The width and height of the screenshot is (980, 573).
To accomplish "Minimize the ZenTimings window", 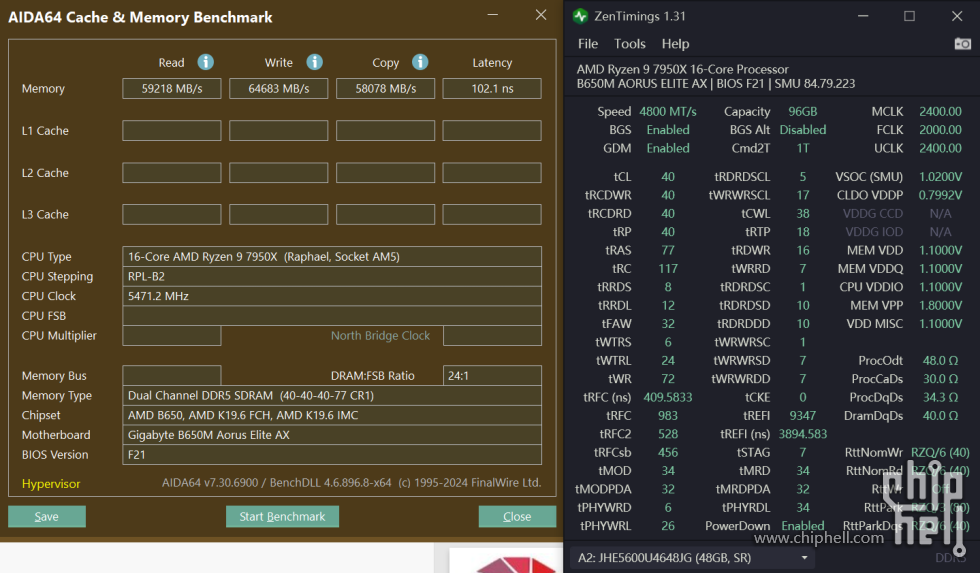I will tap(863, 16).
